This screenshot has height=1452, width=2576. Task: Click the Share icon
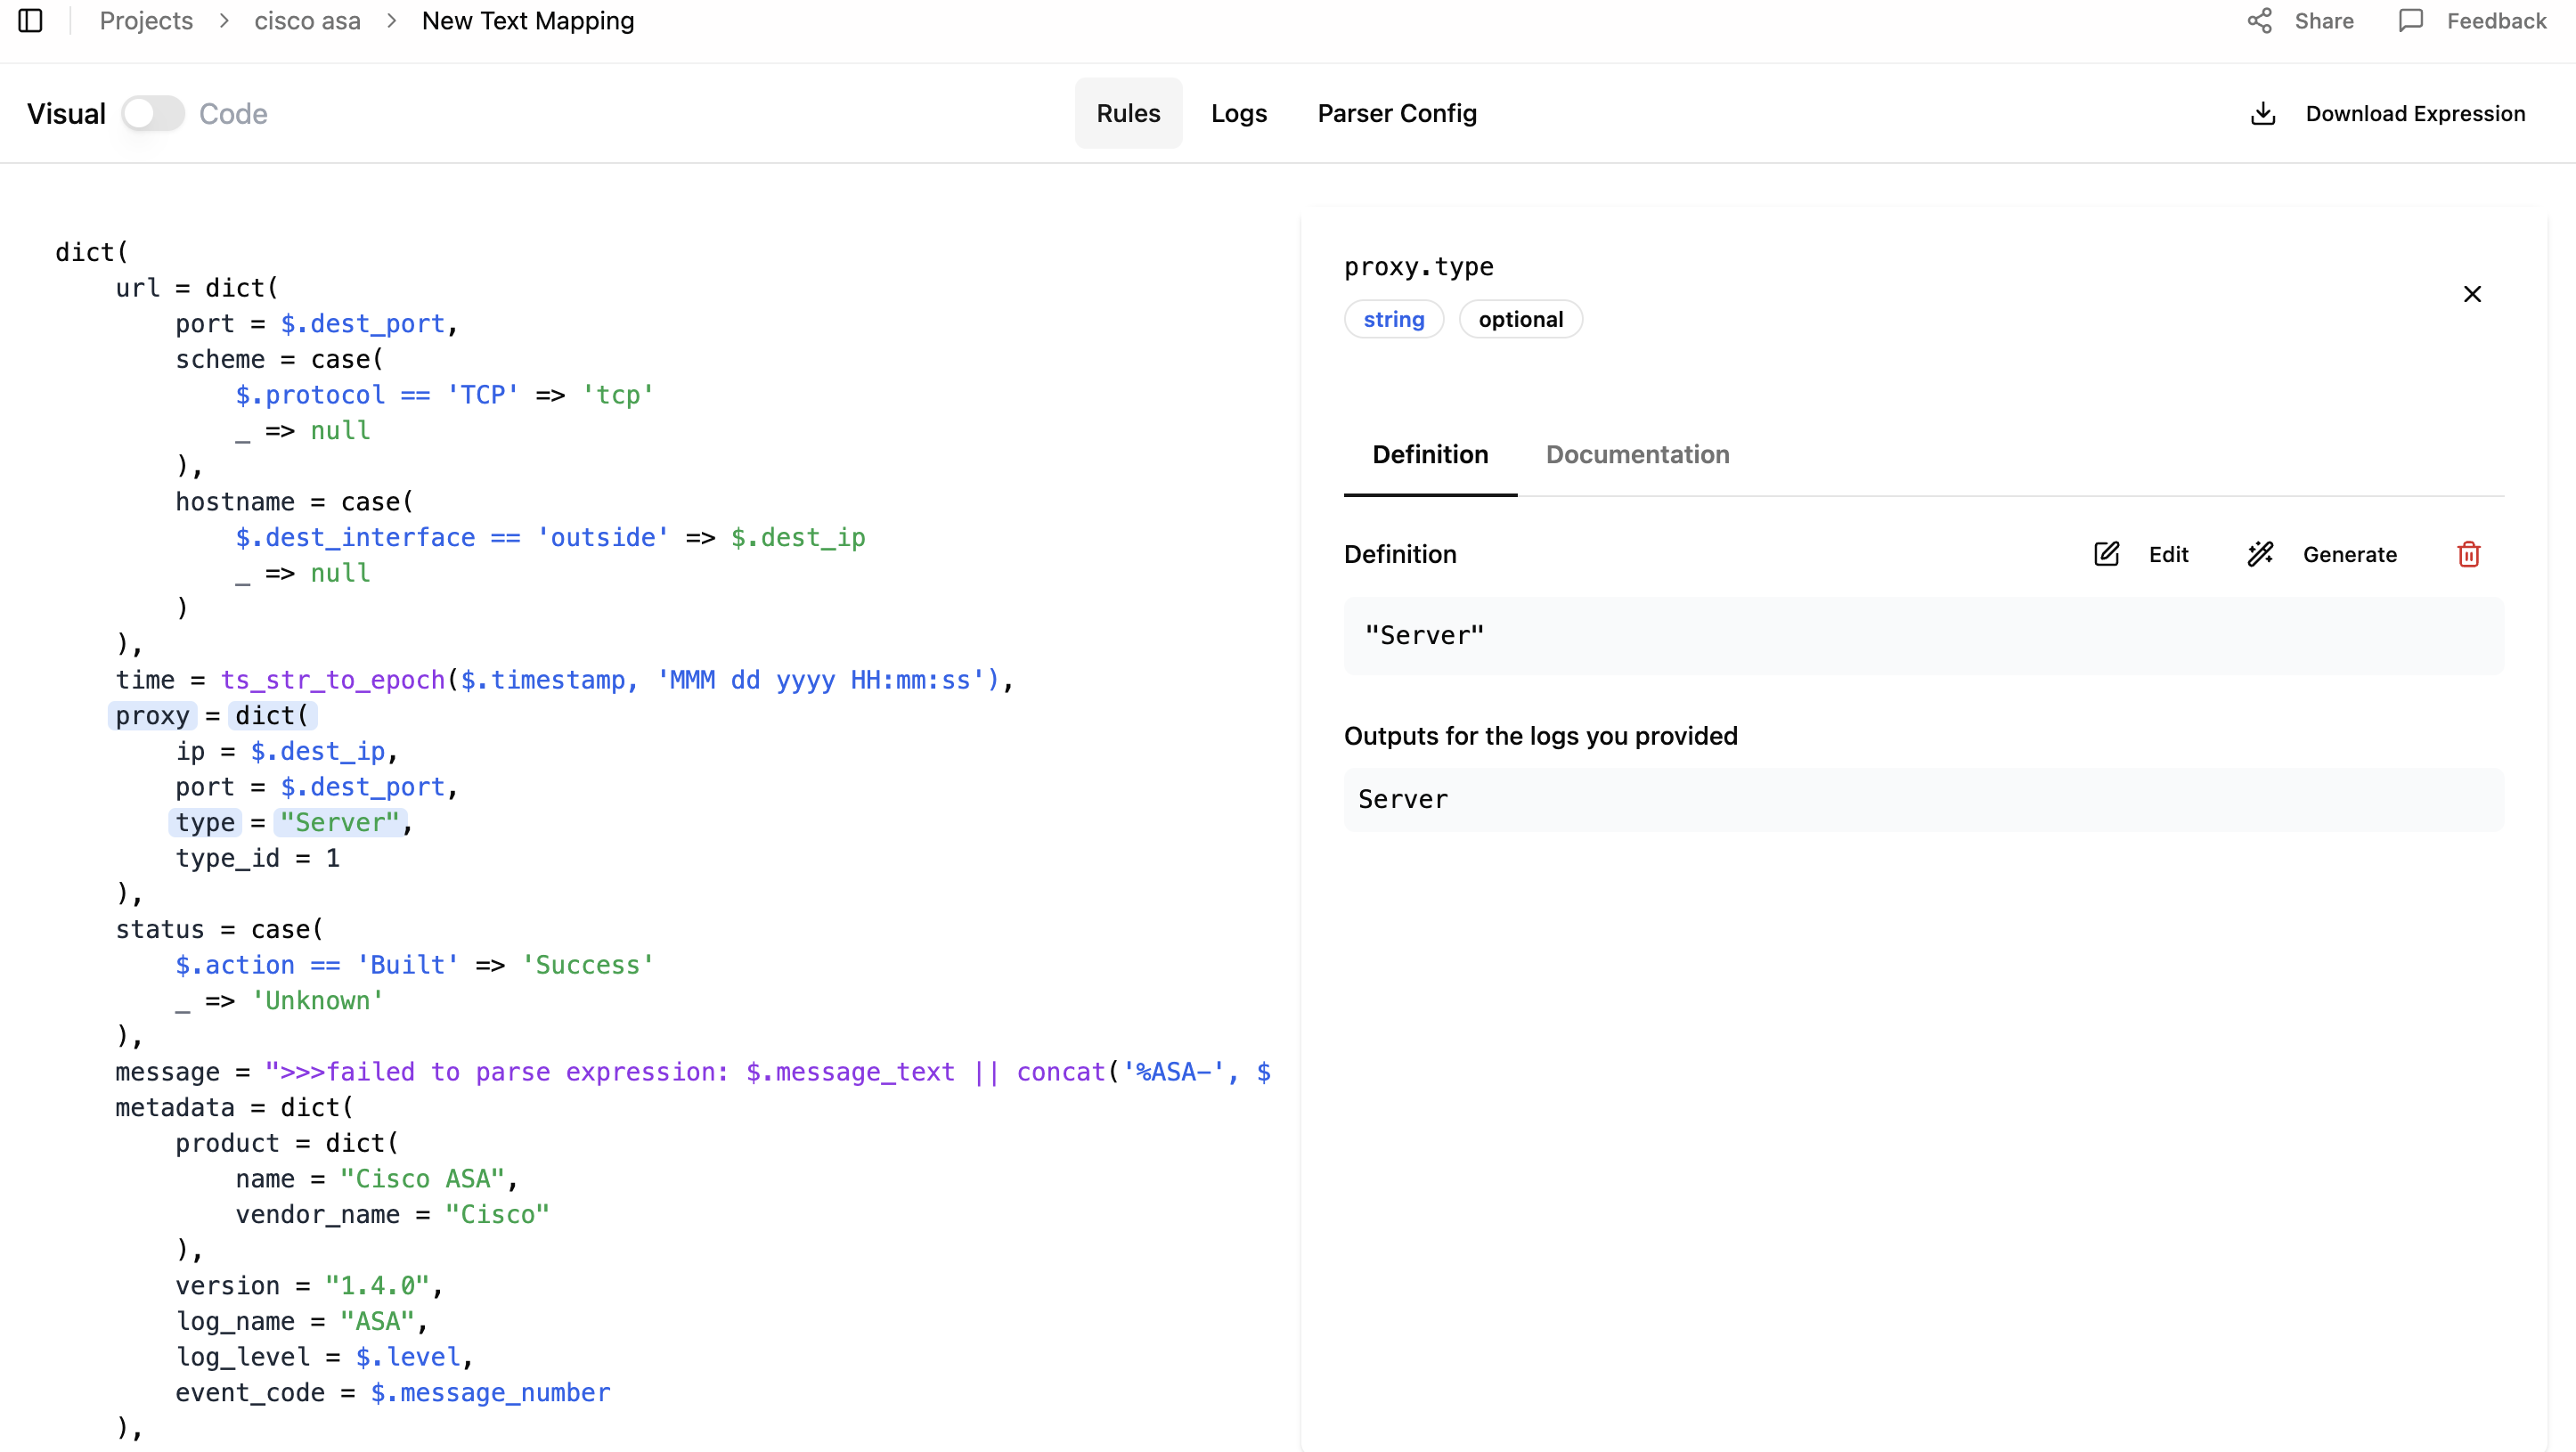click(x=2260, y=21)
